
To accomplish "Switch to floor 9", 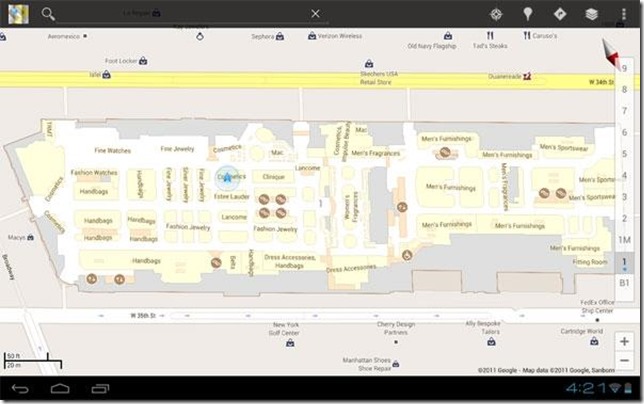I will 624,68.
